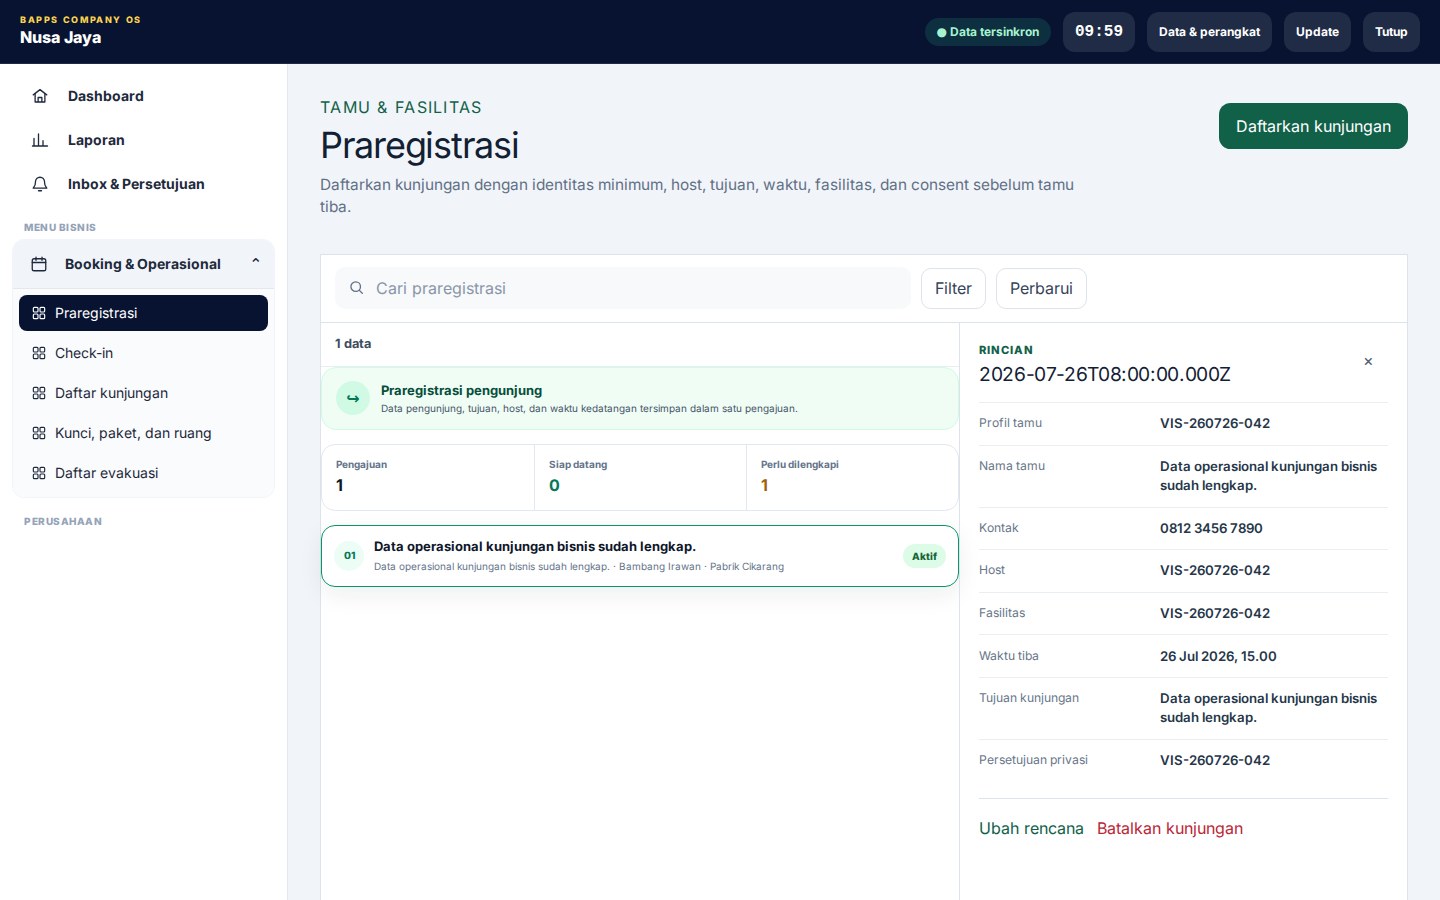
Task: Collapse the Booking & Operasional menu chevron
Action: coord(256,261)
